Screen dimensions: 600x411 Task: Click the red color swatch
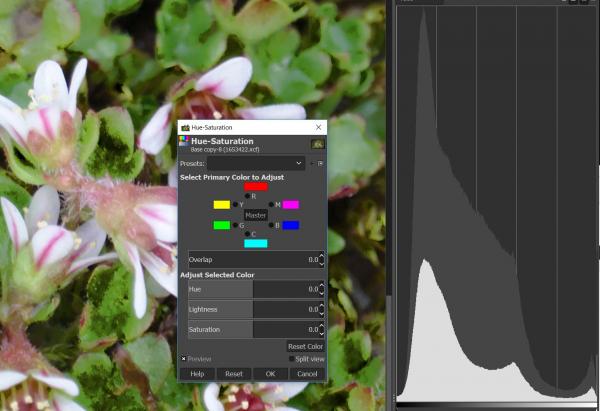[x=256, y=187]
